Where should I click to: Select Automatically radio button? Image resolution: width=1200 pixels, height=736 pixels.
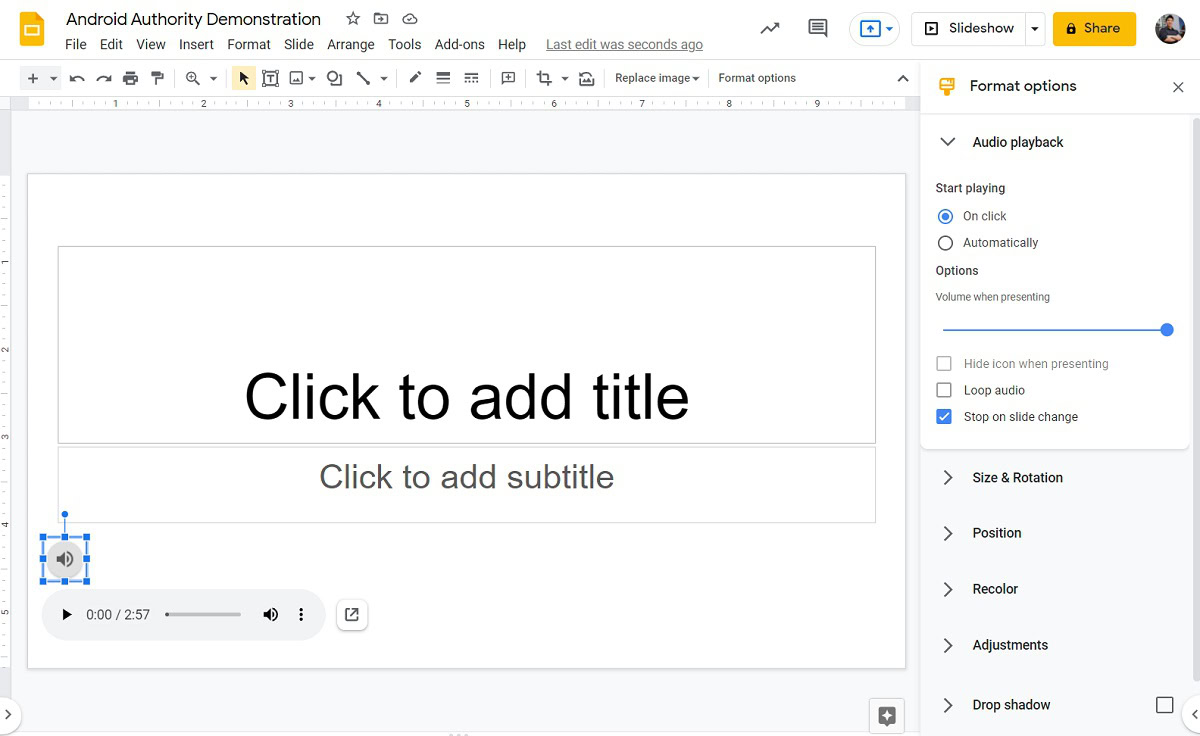click(946, 243)
